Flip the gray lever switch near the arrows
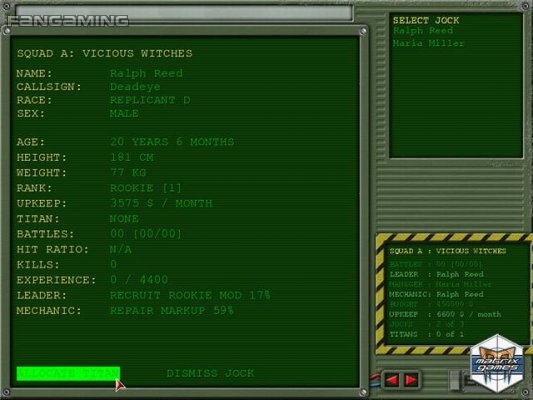 click(455, 380)
